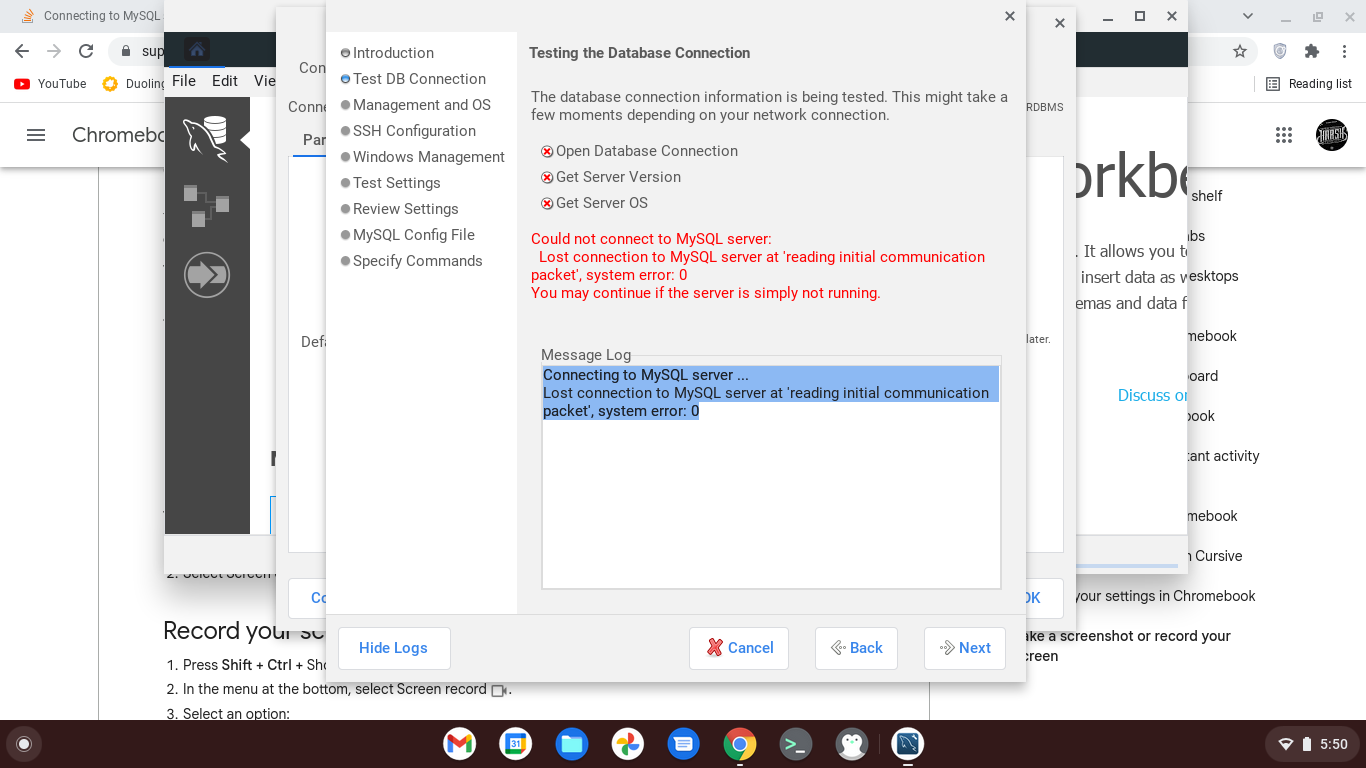Open the Linux Terminal on the shelf
Viewport: 1366px width, 768px height.
(x=795, y=744)
